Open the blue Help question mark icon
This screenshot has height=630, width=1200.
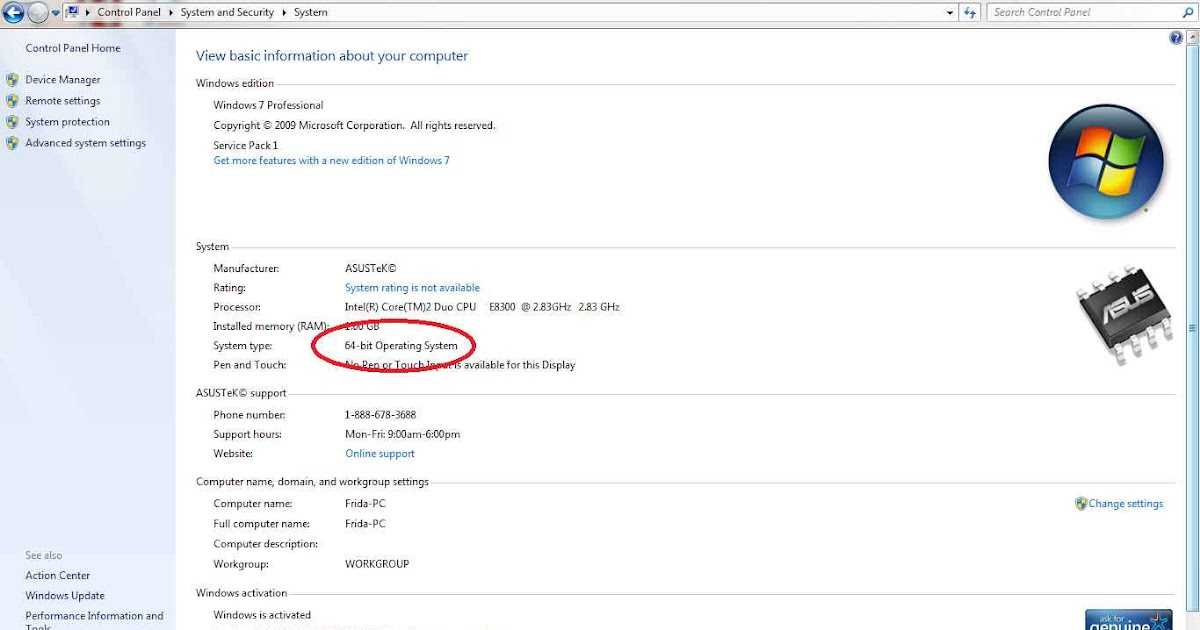[1176, 38]
